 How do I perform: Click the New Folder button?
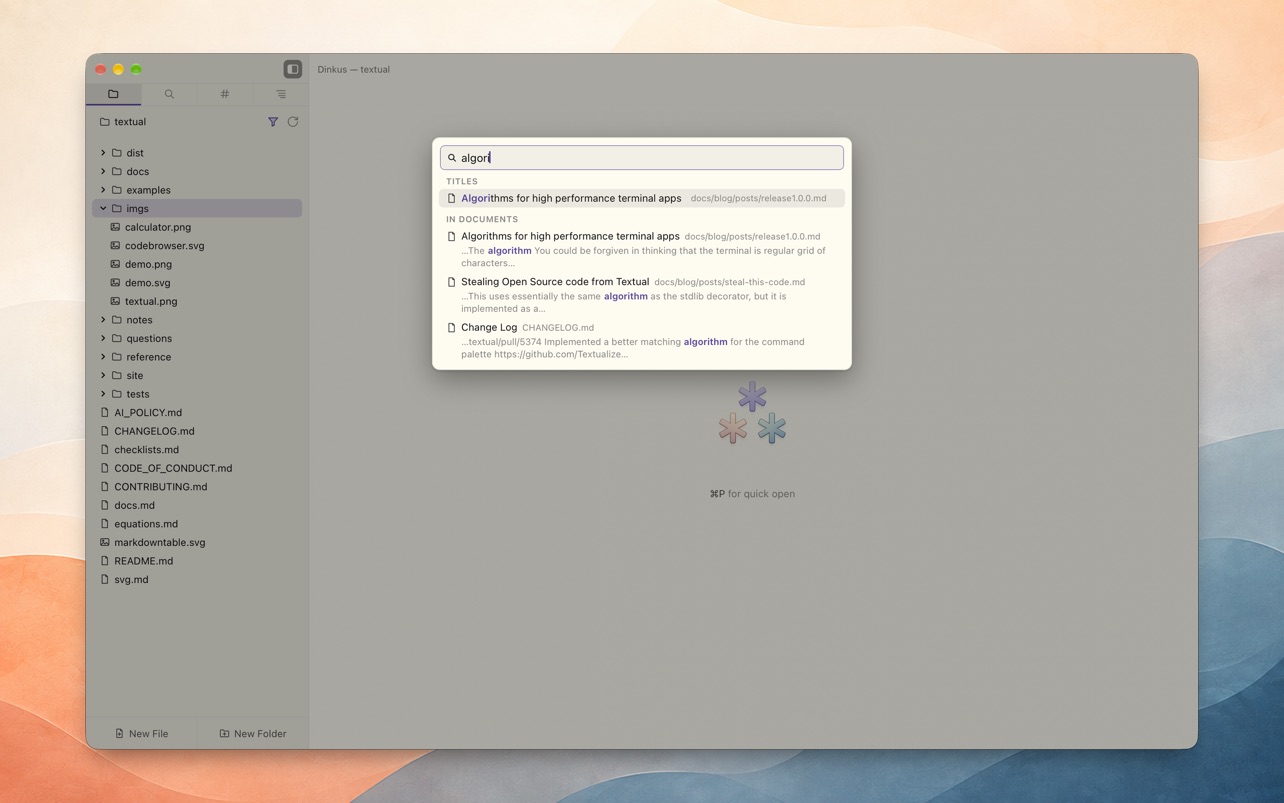[x=252, y=733]
